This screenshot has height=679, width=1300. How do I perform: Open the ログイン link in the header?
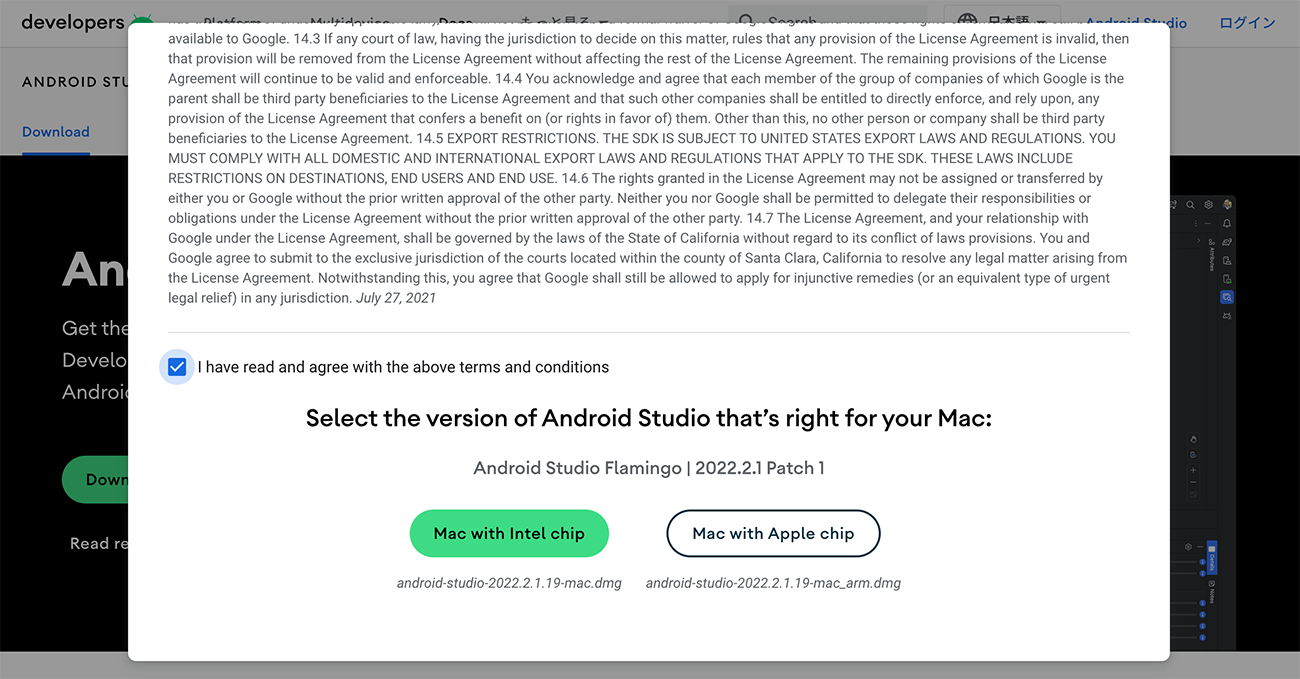tap(1247, 22)
